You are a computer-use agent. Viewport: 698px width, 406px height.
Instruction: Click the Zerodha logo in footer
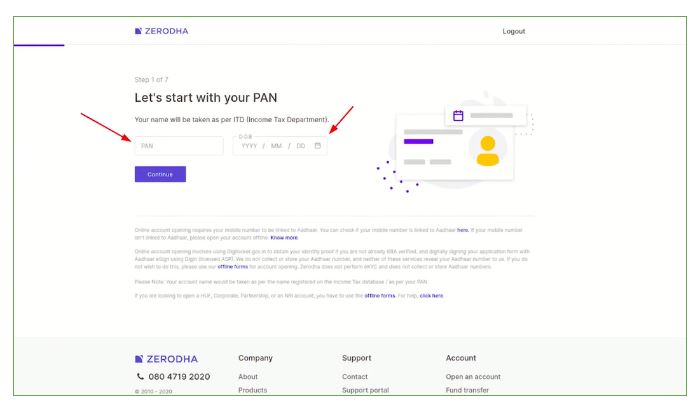coord(167,358)
